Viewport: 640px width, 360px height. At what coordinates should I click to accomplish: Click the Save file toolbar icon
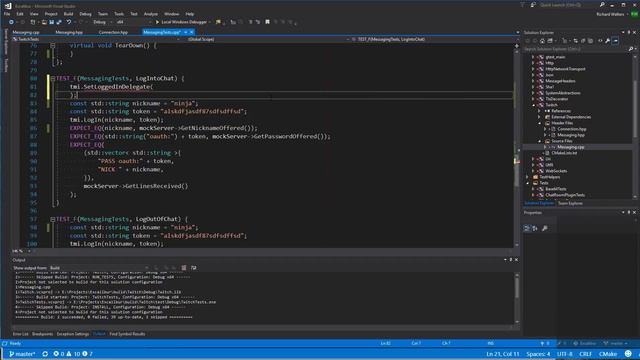[x=51, y=22]
